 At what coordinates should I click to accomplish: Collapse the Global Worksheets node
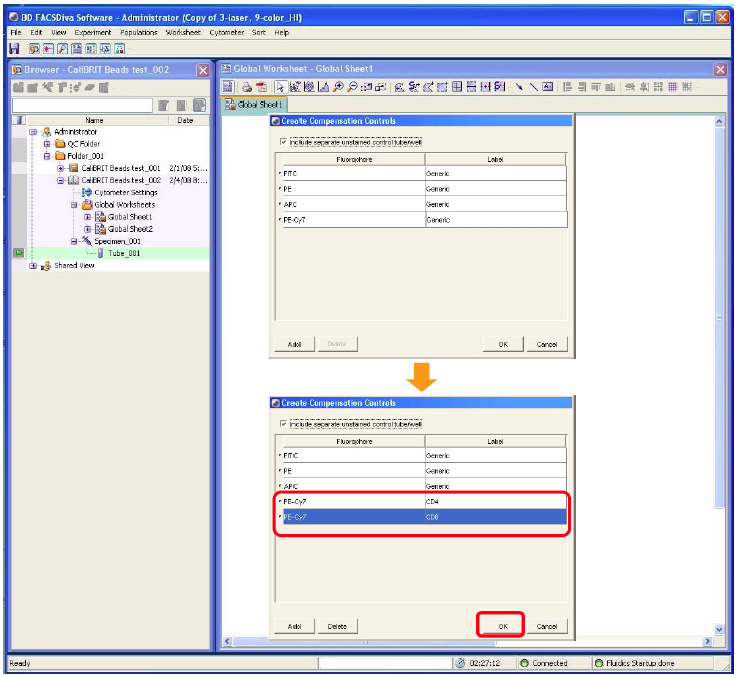(74, 205)
